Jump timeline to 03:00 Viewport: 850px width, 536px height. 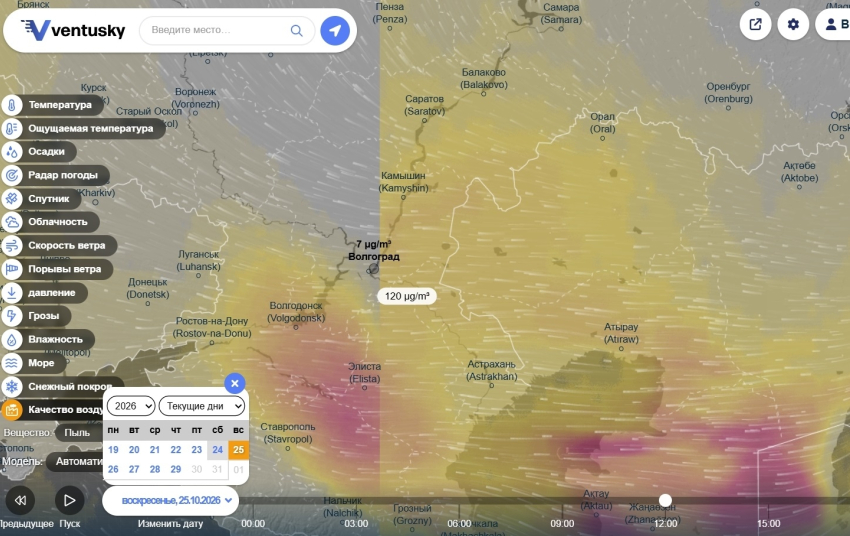(x=356, y=524)
